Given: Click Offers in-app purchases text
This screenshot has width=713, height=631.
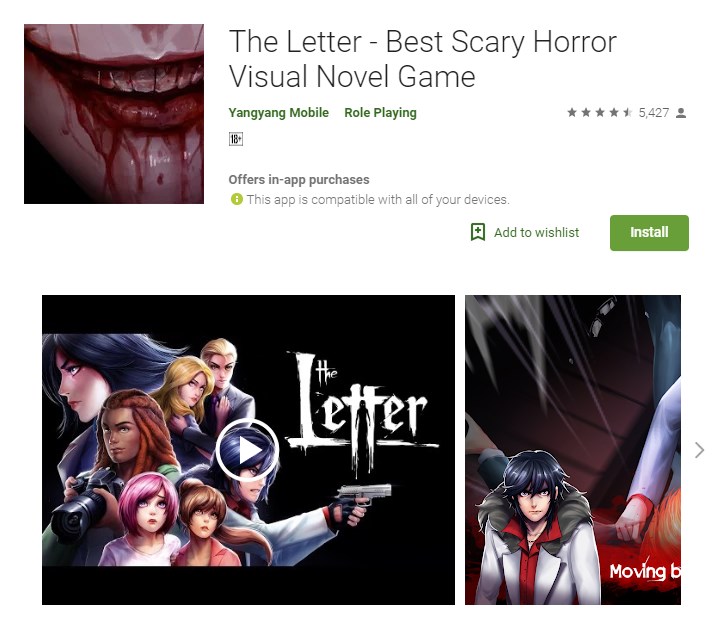Looking at the screenshot, I should coord(299,180).
